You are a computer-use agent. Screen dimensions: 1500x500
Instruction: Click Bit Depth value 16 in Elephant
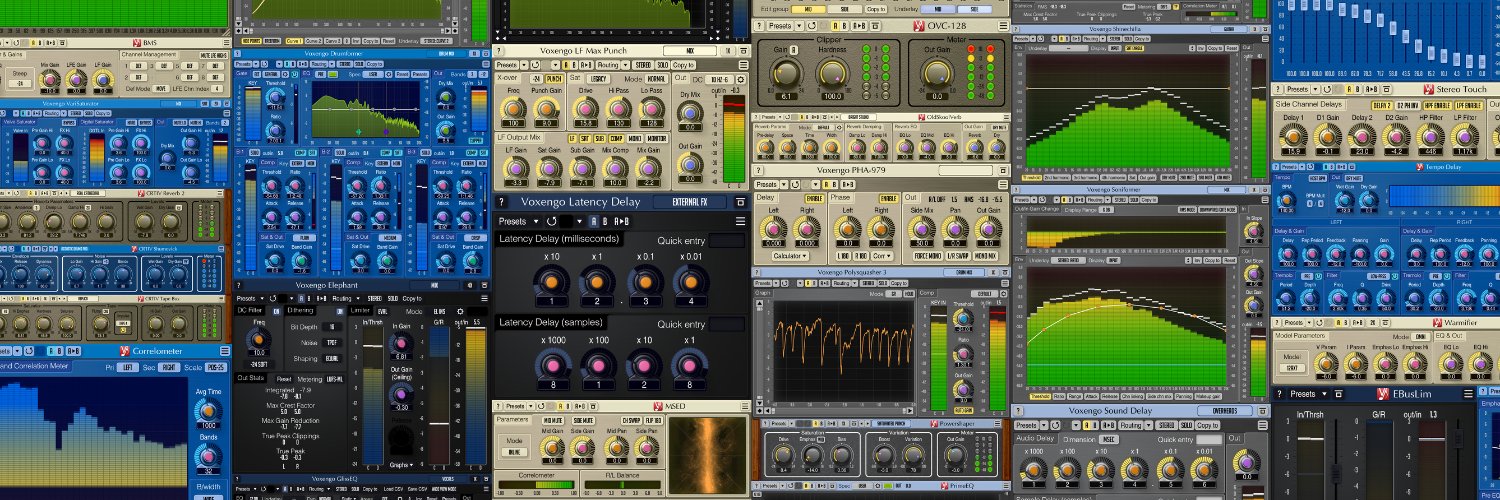[x=332, y=327]
